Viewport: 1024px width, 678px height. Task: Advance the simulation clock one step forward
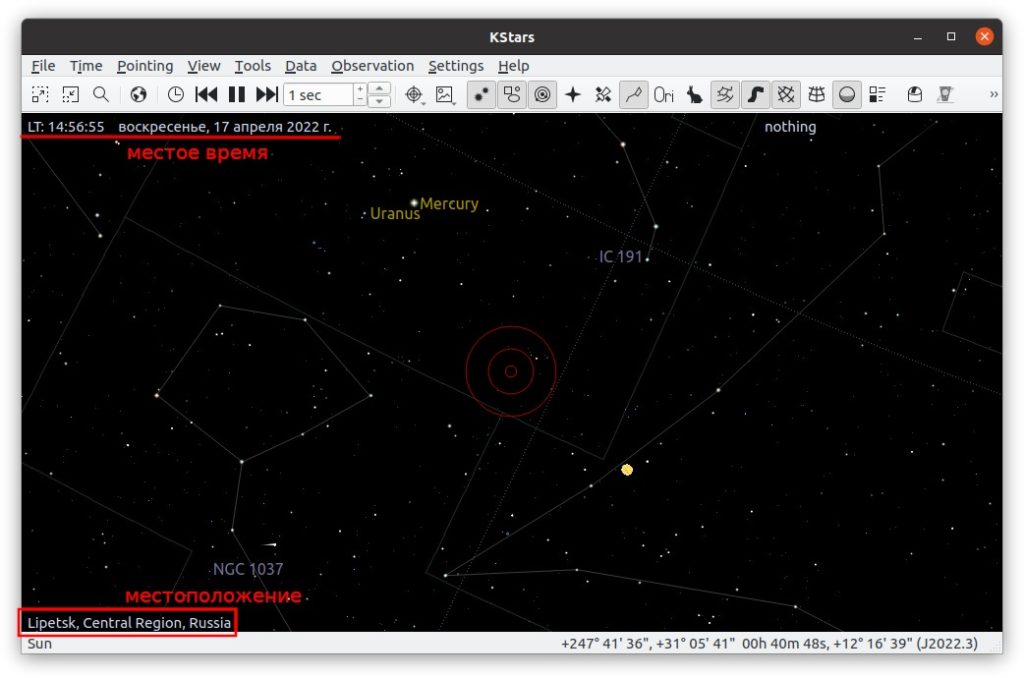pyautogui.click(x=266, y=95)
